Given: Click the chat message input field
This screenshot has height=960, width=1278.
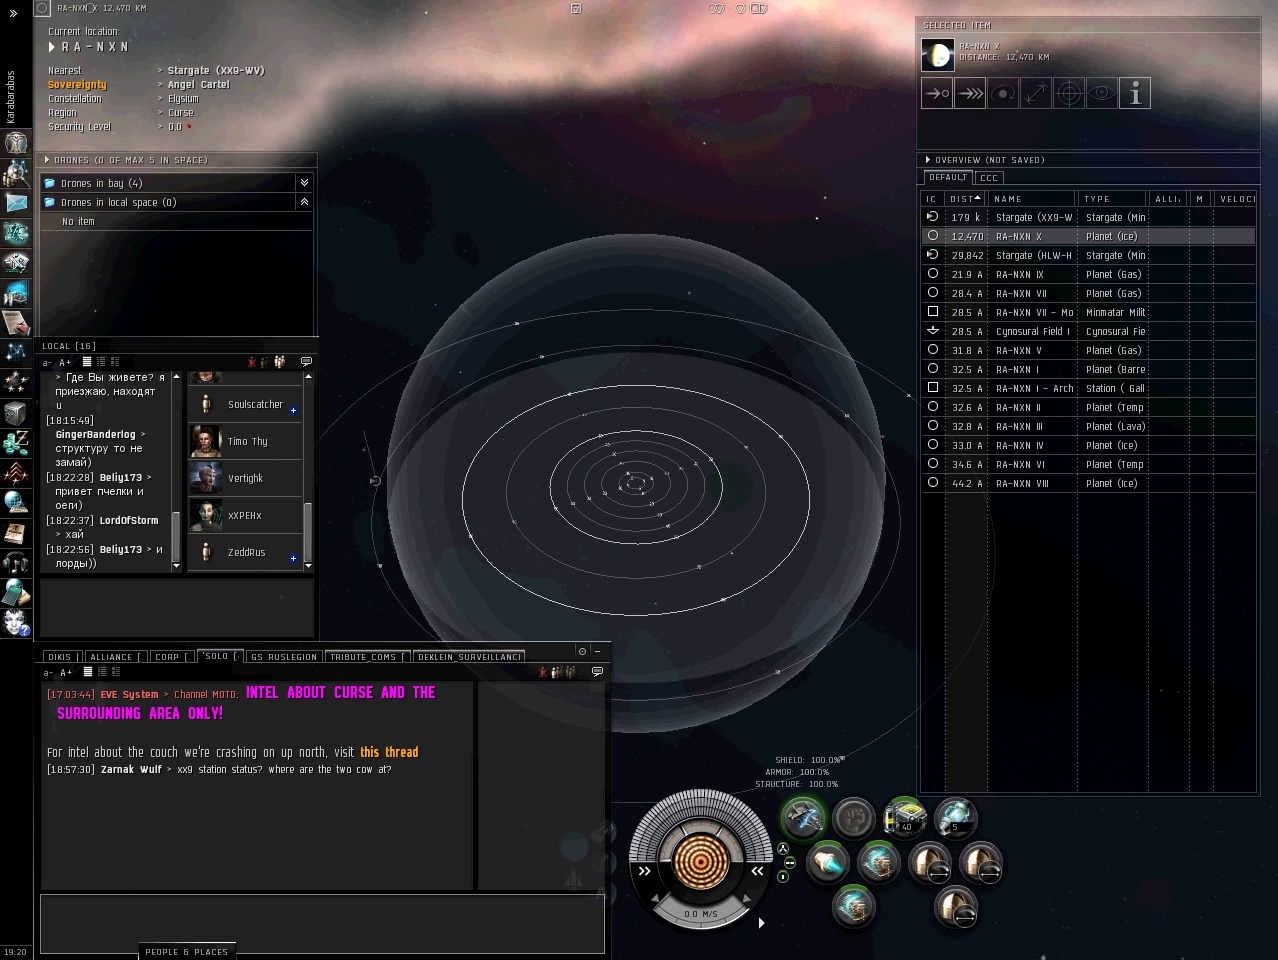Looking at the screenshot, I should 322,924.
